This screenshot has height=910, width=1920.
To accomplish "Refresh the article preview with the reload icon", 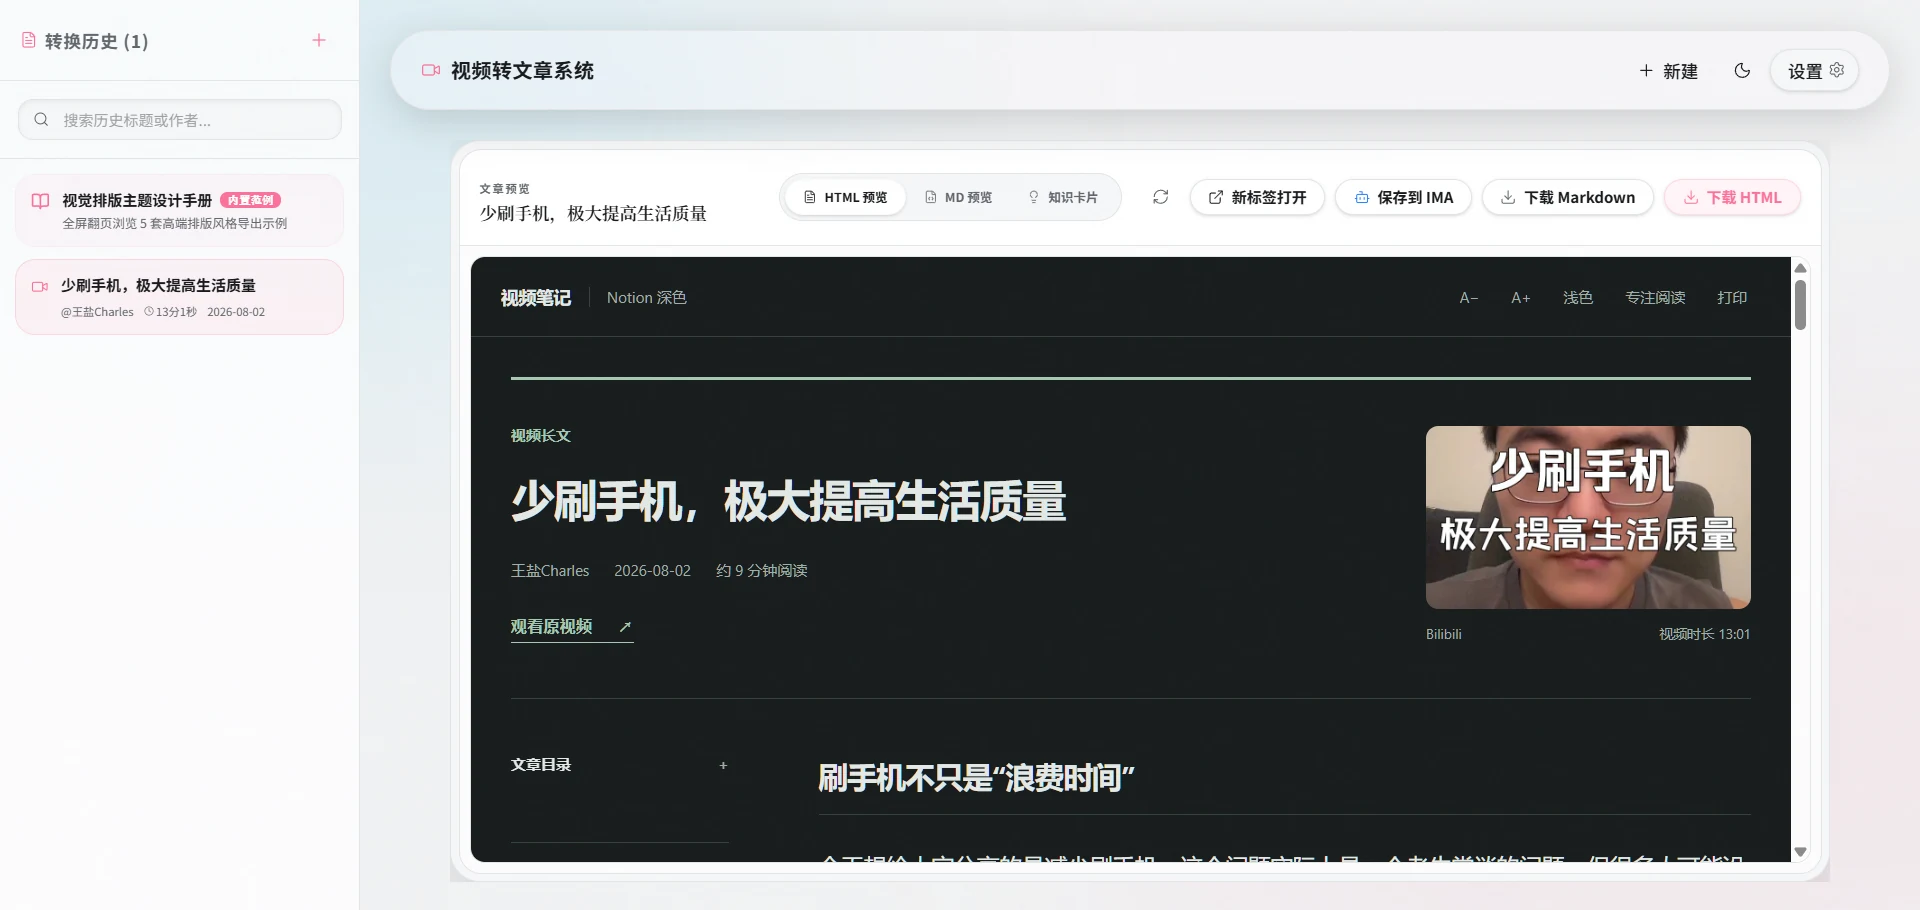I will [1160, 197].
